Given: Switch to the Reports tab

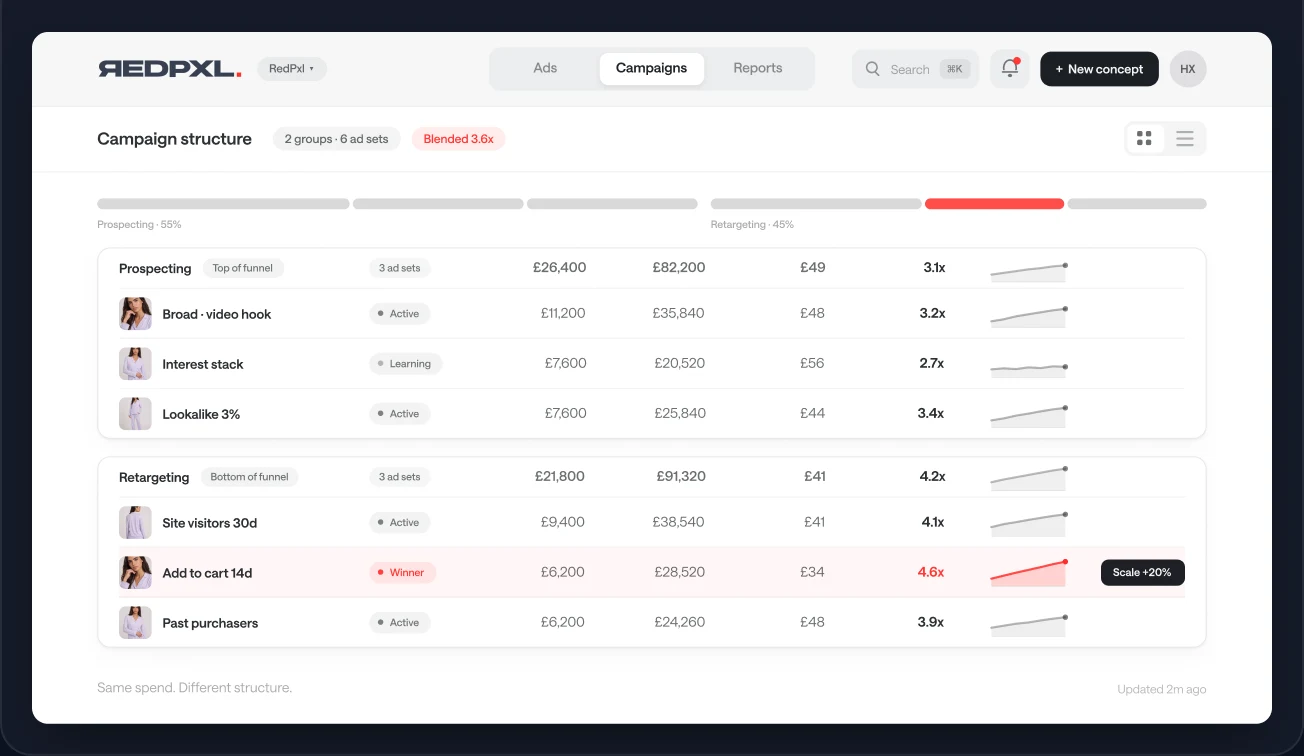Looking at the screenshot, I should pyautogui.click(x=758, y=69).
